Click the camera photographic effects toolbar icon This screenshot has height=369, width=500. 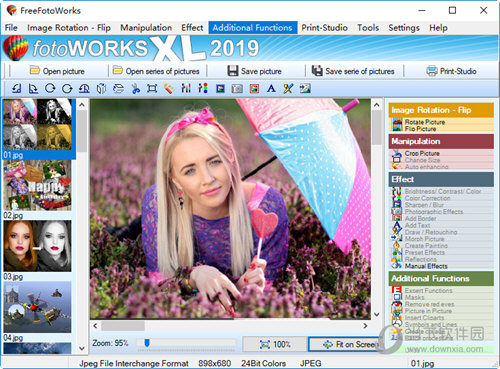[237, 88]
